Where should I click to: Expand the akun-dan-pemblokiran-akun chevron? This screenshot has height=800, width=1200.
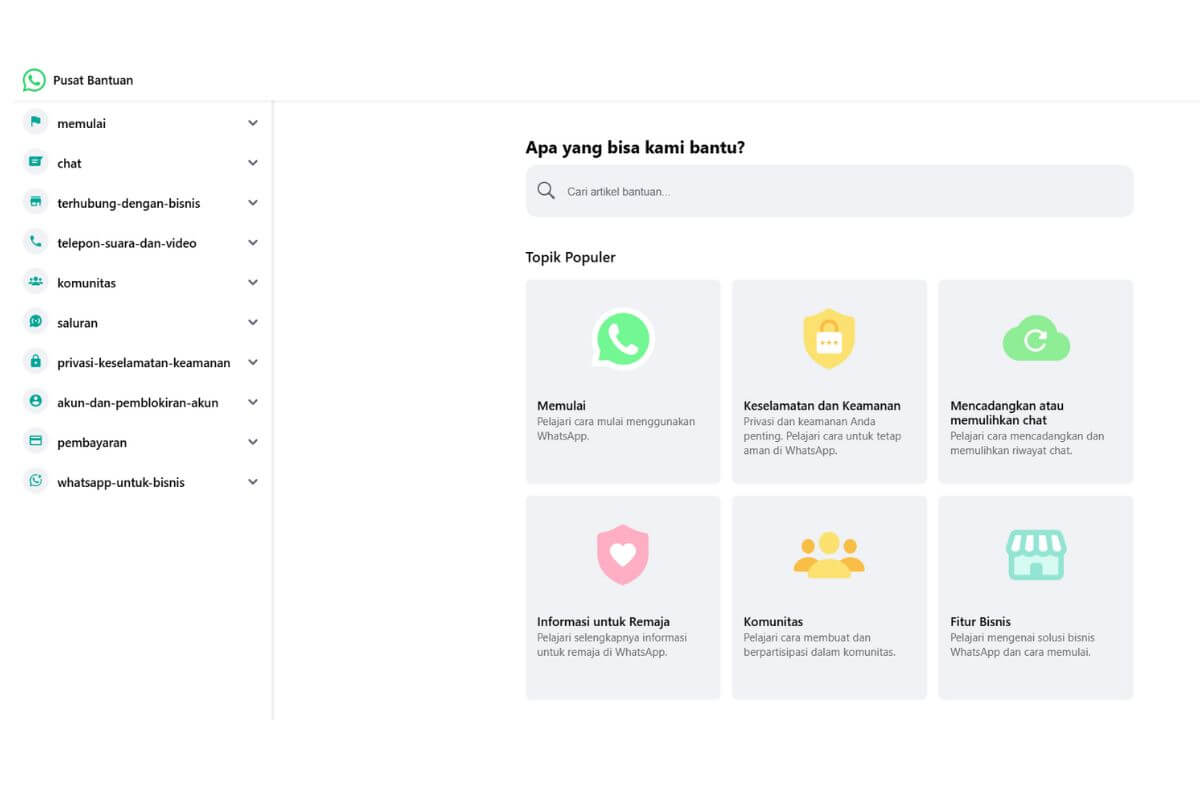253,402
